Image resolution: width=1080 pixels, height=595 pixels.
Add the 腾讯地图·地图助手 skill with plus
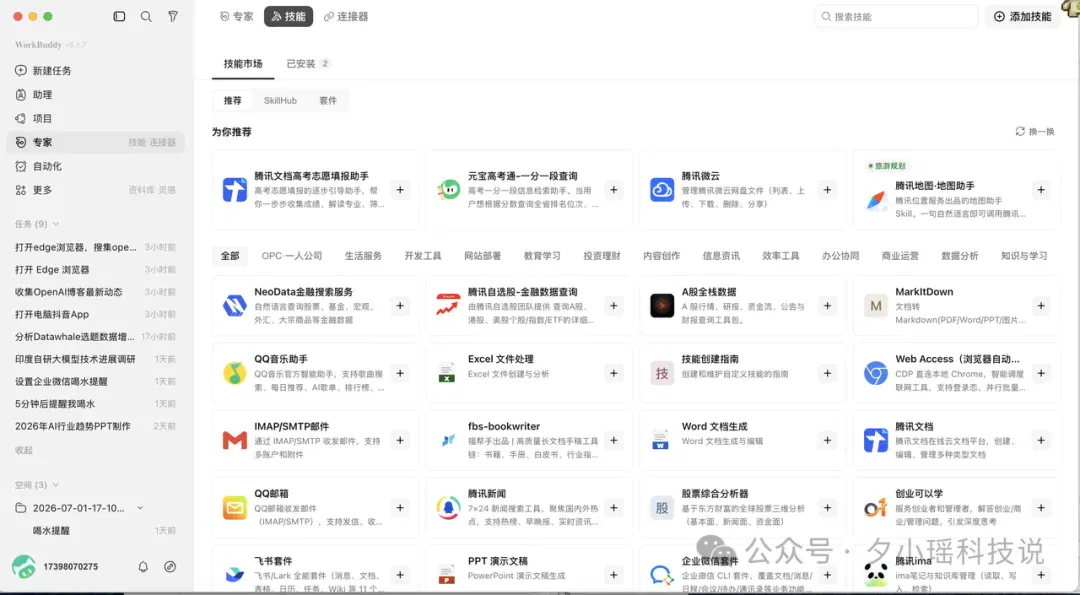(x=1041, y=189)
